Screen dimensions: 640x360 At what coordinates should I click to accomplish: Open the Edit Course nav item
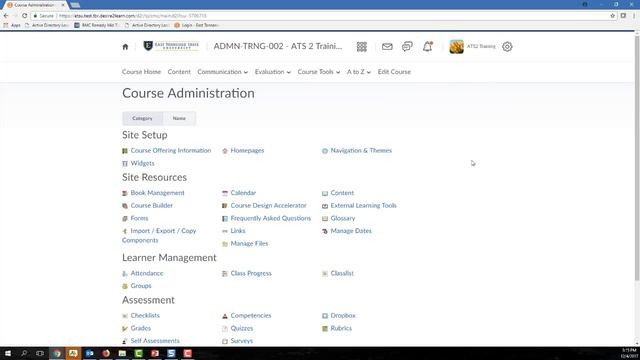394,72
